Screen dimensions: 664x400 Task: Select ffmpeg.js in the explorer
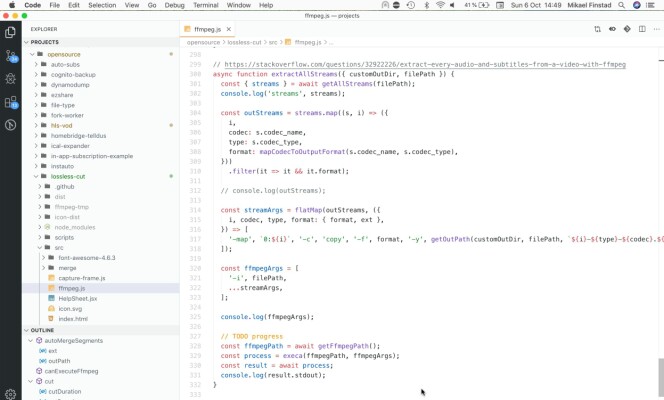(x=72, y=288)
